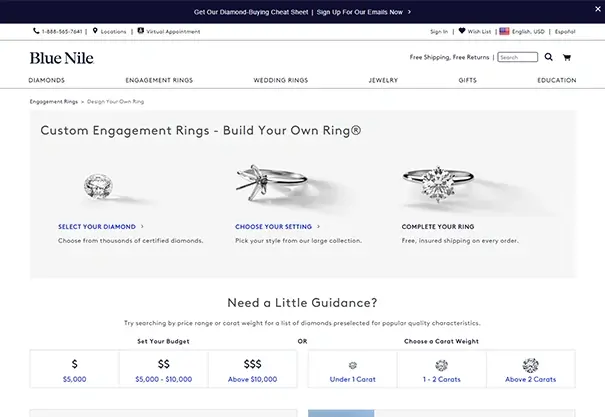
Task: Click the Locations map pin icon
Action: [x=95, y=31]
